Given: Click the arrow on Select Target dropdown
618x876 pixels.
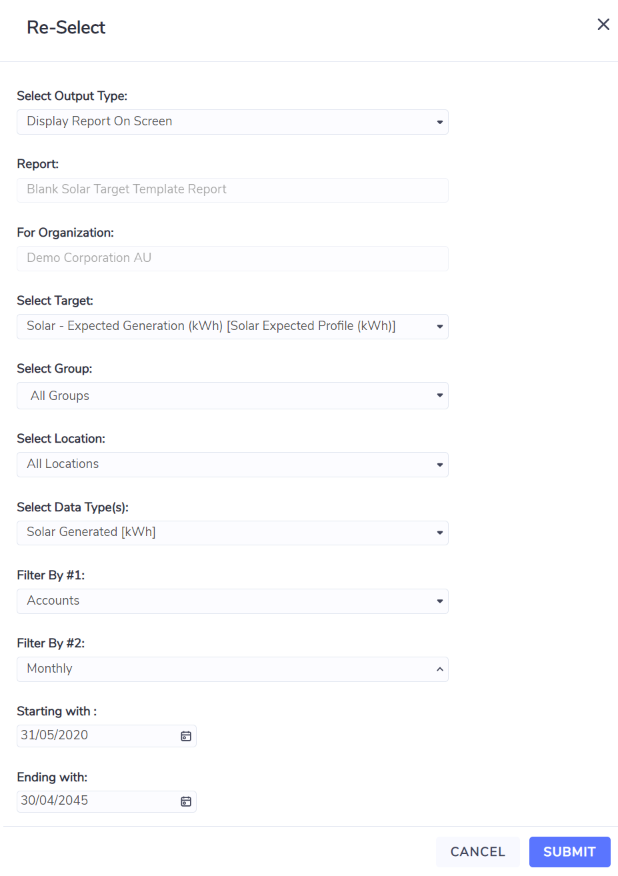Looking at the screenshot, I should click(x=440, y=327).
